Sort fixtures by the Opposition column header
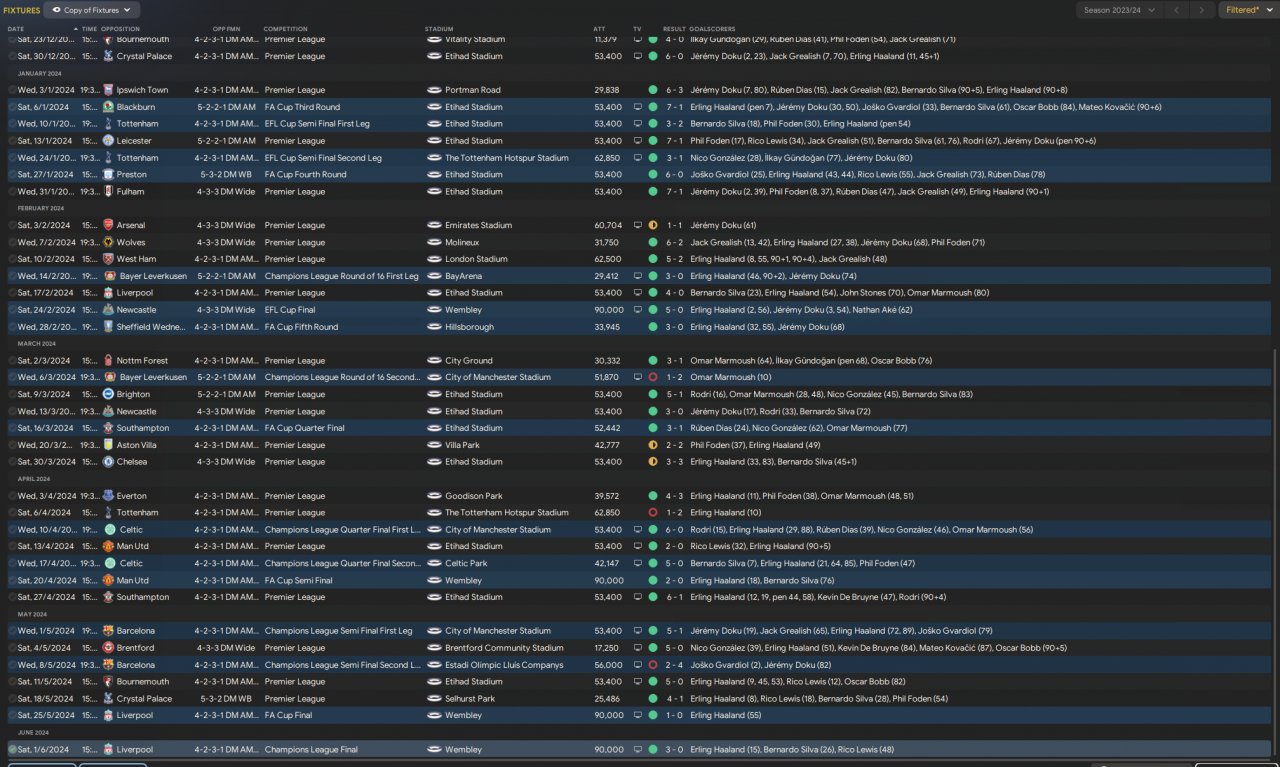Viewport: 1280px width, 767px height. click(121, 29)
